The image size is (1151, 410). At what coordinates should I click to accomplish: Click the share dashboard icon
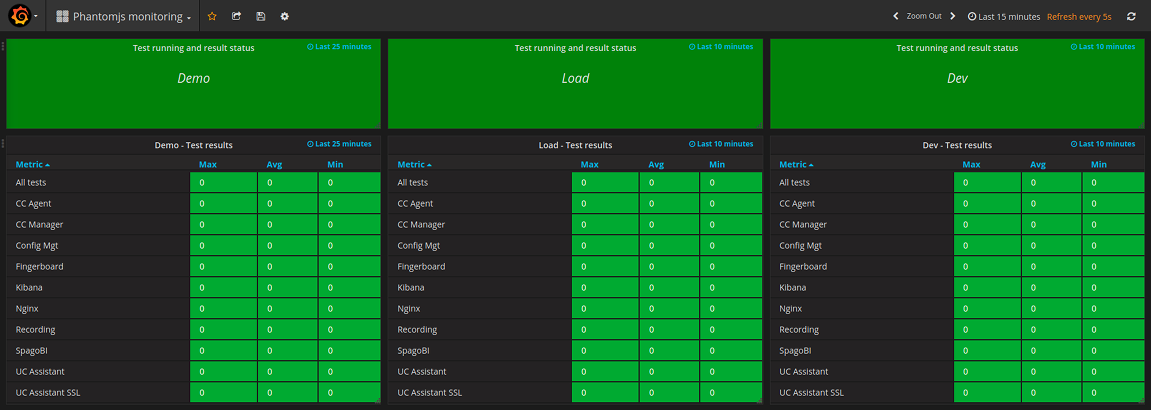point(236,17)
